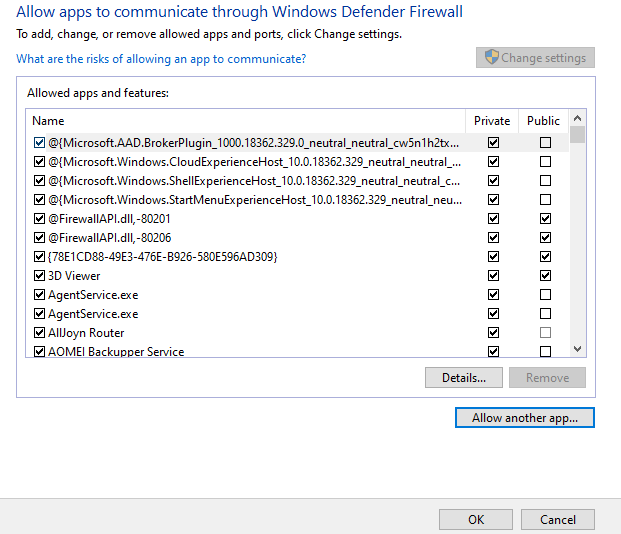Image resolution: width=621 pixels, height=534 pixels.
Task: Open risks of allowing an app link
Action: (x=161, y=59)
